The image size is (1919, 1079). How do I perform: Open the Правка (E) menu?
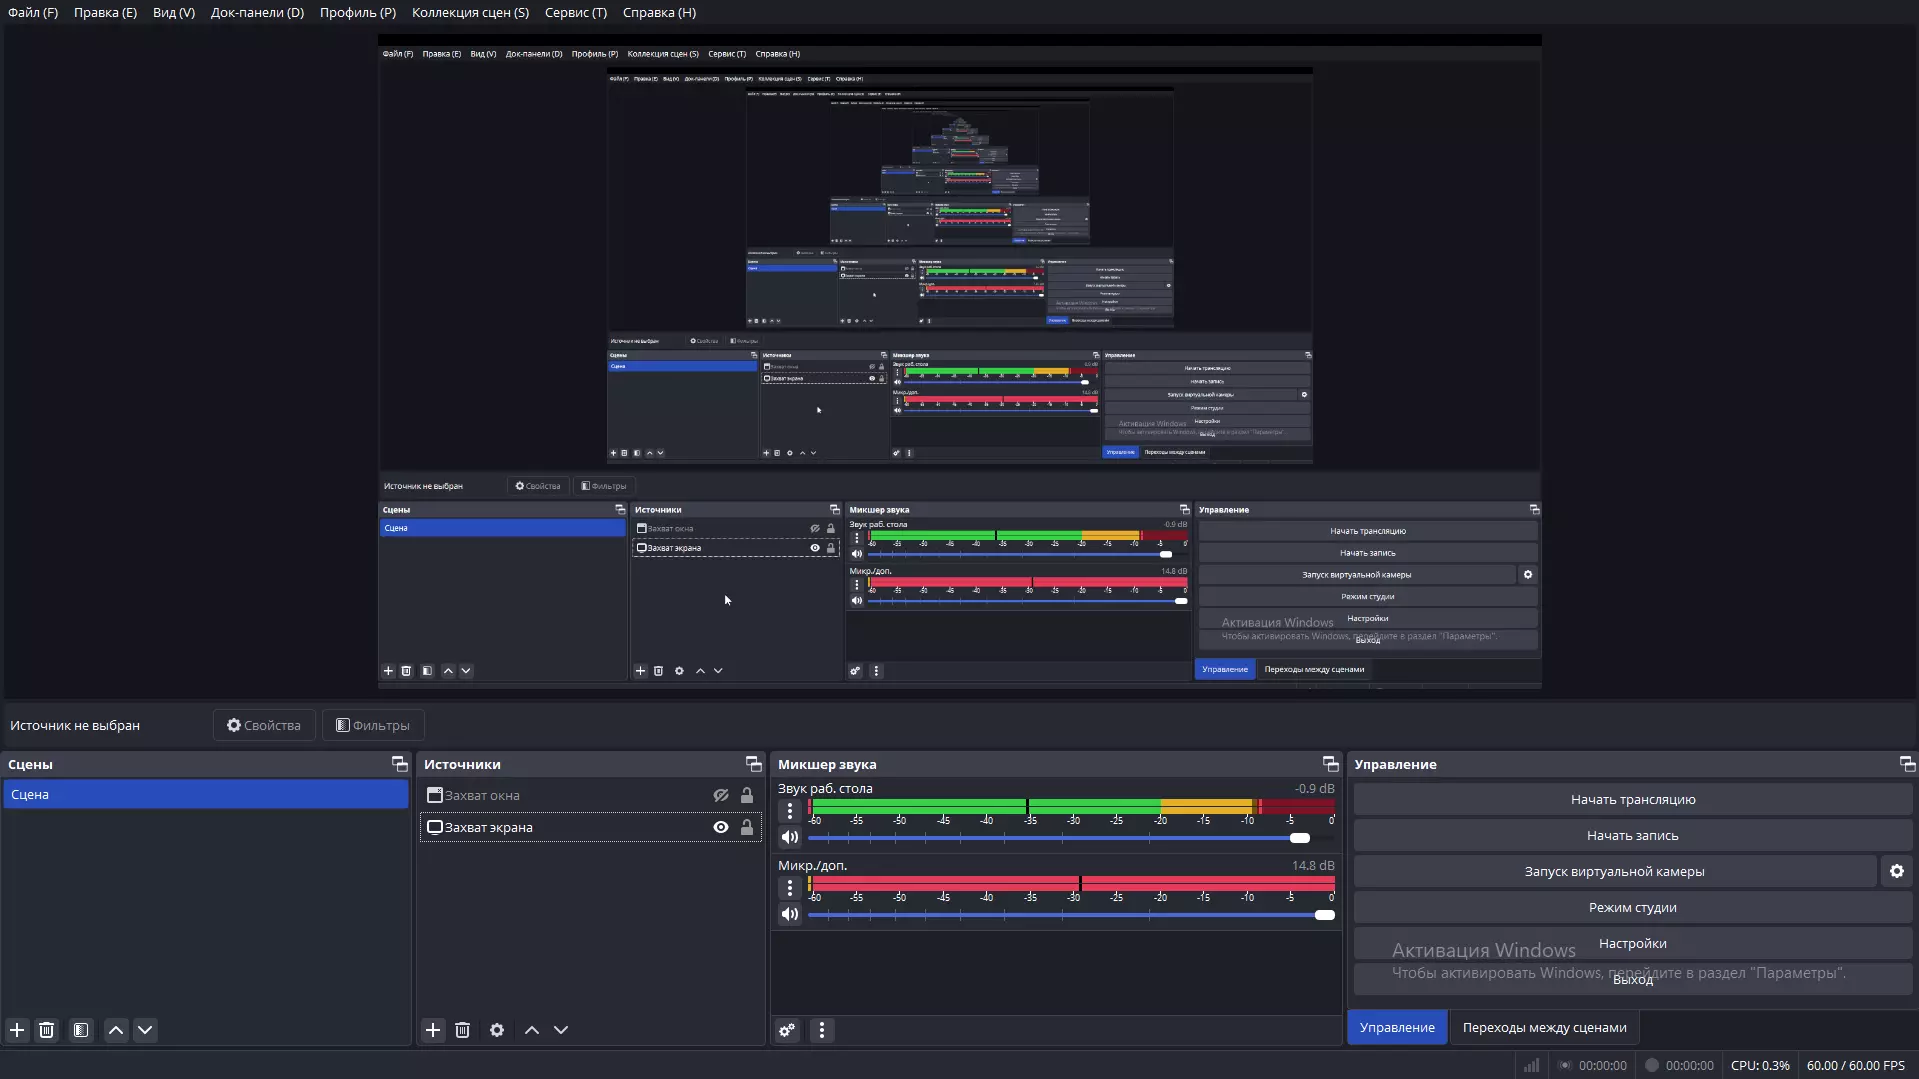click(105, 13)
